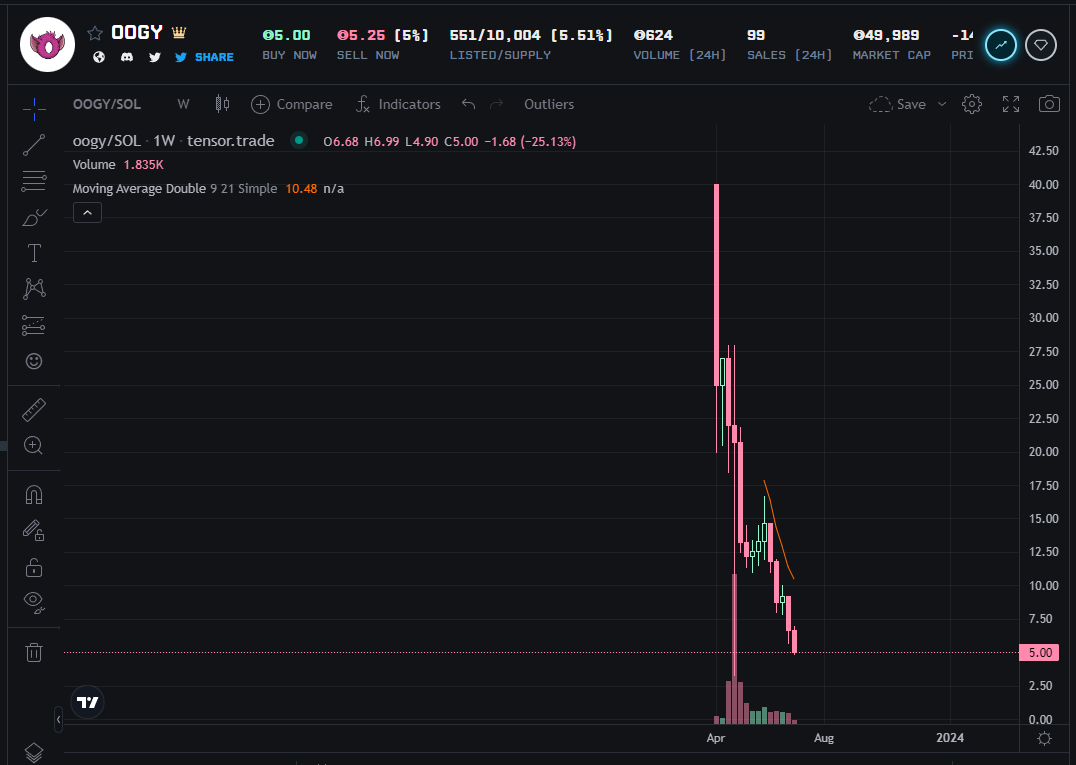Favorite OOGY with the star icon
The height and width of the screenshot is (765, 1076).
(95, 33)
